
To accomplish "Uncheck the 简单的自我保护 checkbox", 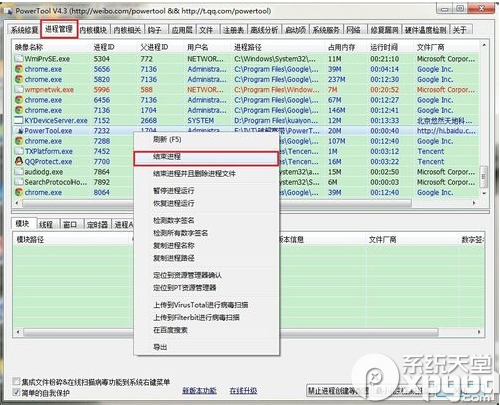I will click(x=16, y=392).
